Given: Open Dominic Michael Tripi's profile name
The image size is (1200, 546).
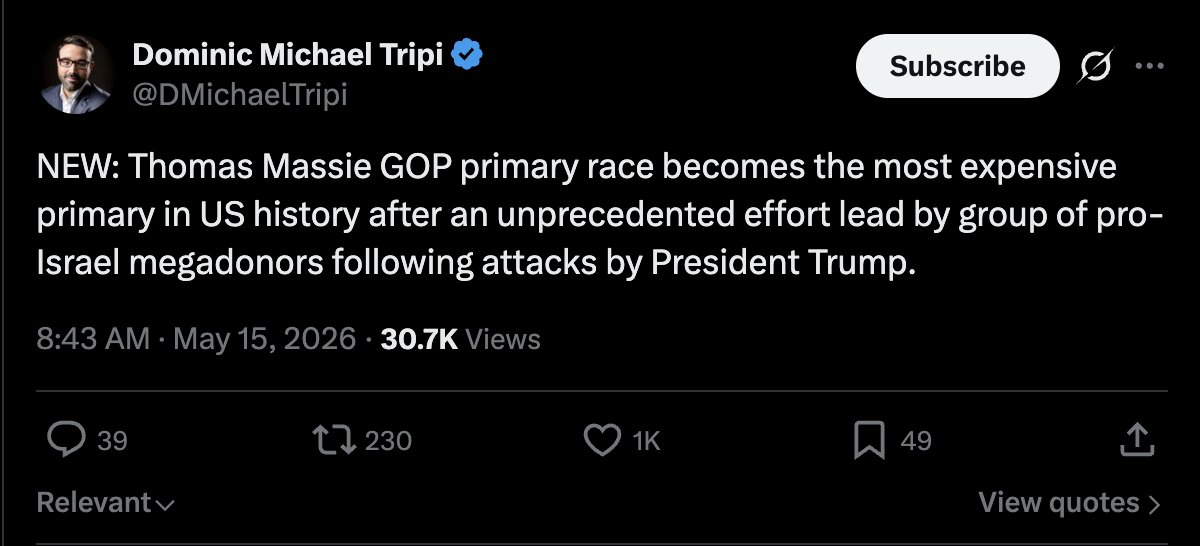Looking at the screenshot, I should 290,55.
